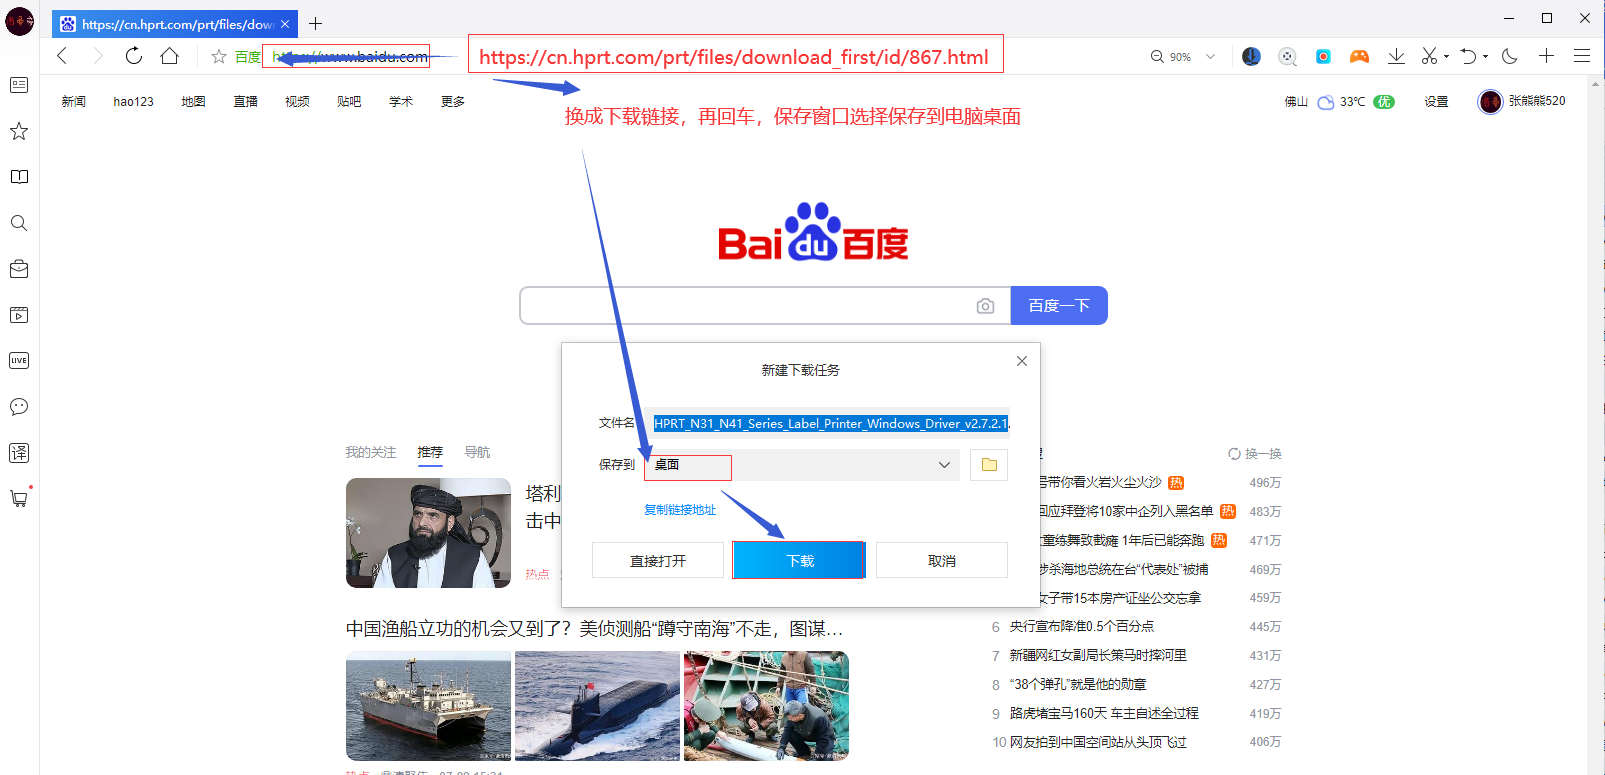Screen dimensions: 1605x775
Task: Click the undo restore closed tab icon
Action: (1468, 56)
